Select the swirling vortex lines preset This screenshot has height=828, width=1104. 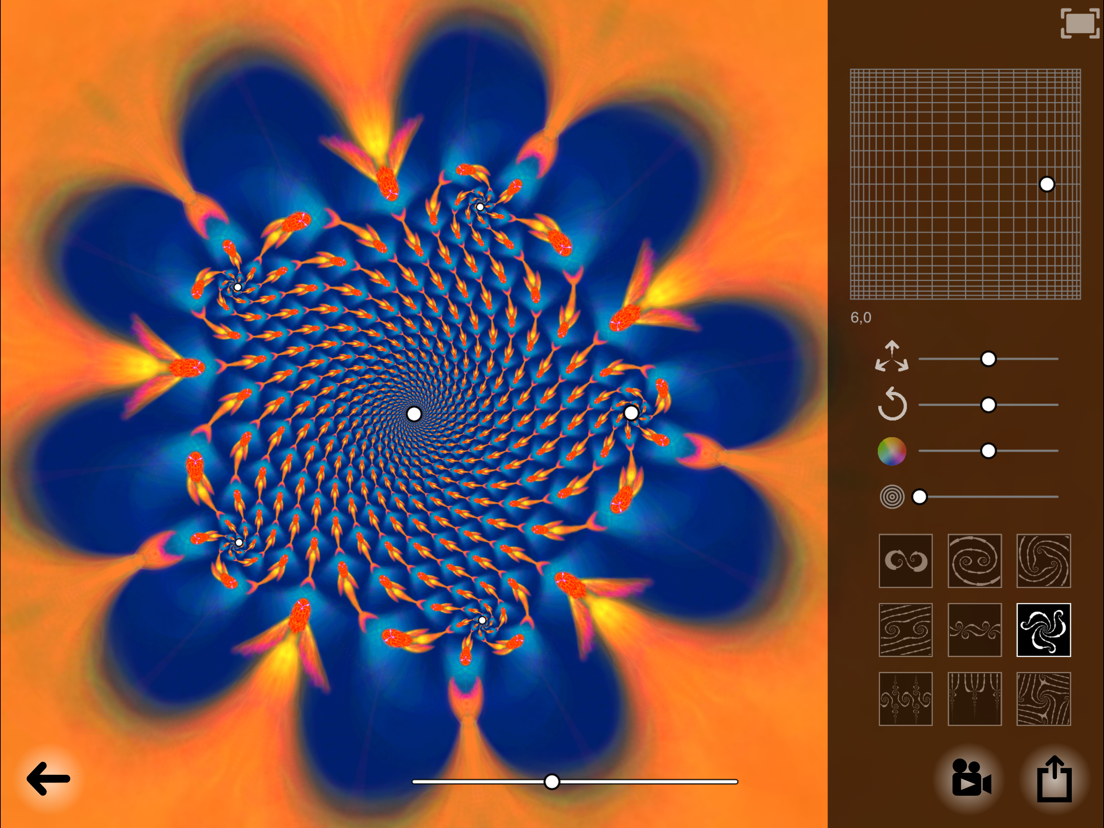(1043, 698)
